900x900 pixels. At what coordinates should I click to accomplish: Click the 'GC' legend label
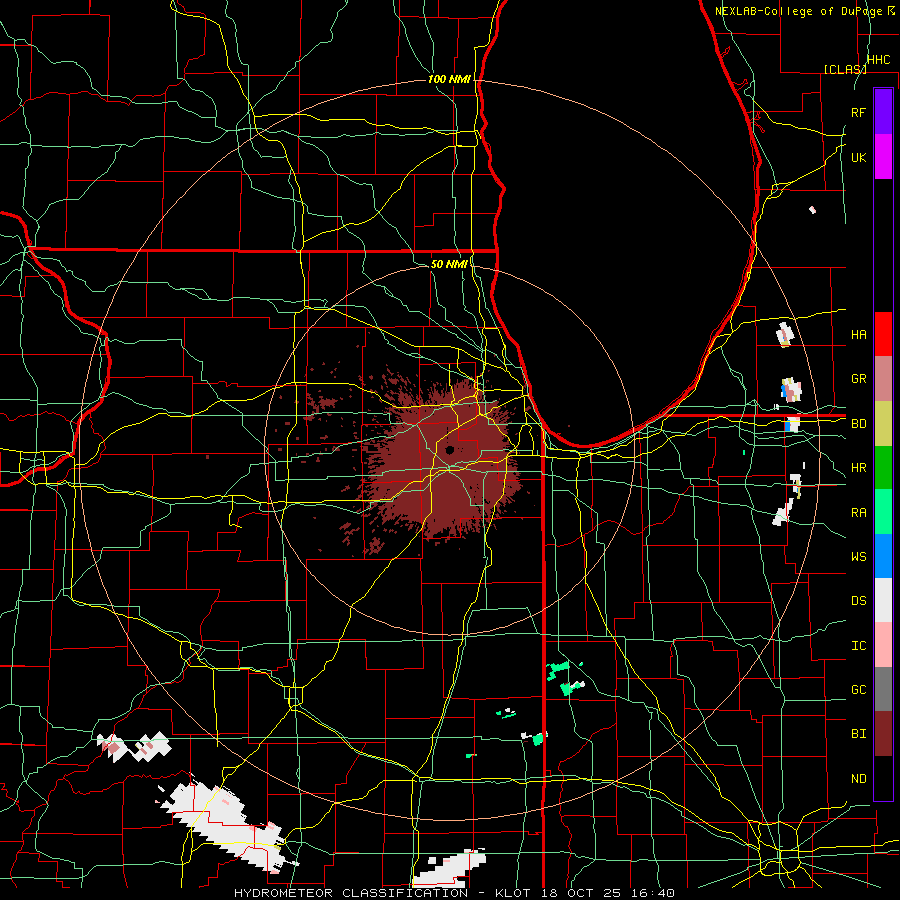pos(858,690)
